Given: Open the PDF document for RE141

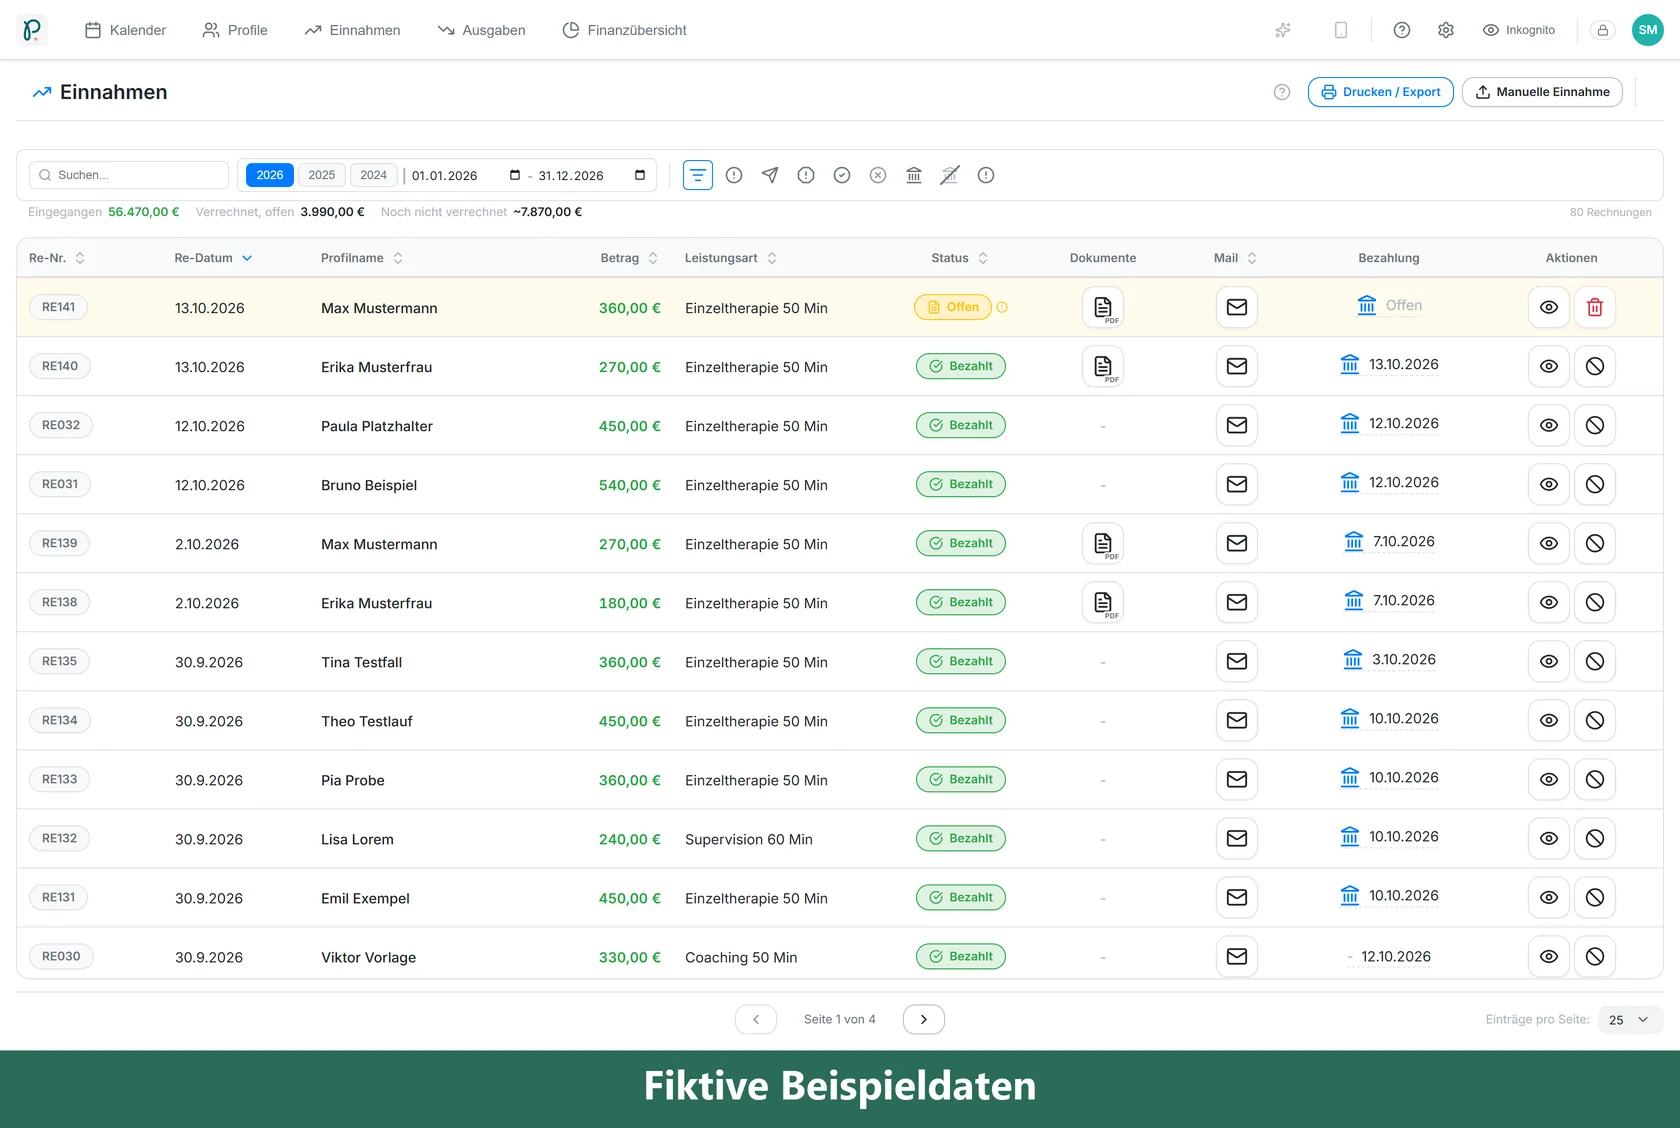Looking at the screenshot, I should pos(1103,307).
